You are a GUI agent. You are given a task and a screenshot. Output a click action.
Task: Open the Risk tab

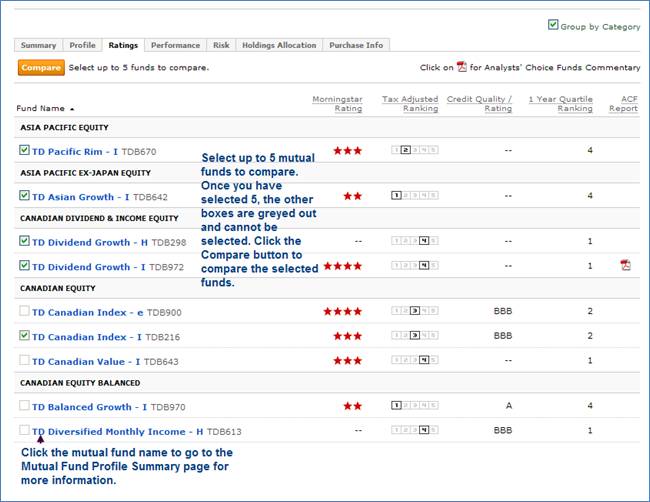(221, 45)
